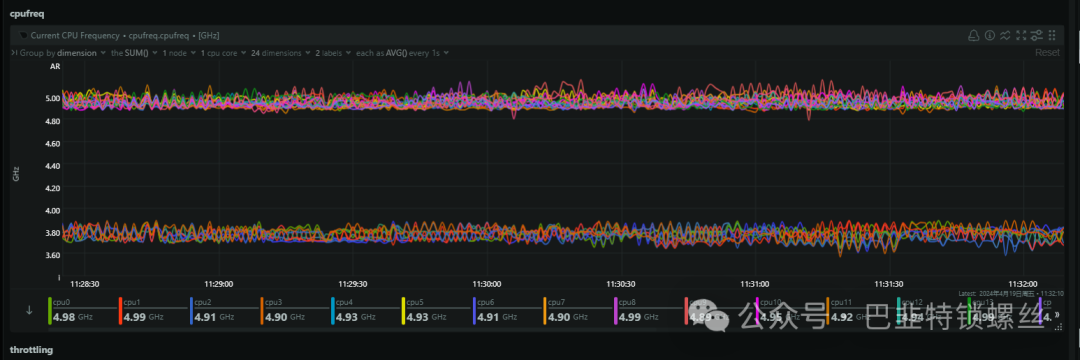Screen dimensions: 1080x360
Task: Open chart in fullscreen mode
Action: click(x=1021, y=35)
